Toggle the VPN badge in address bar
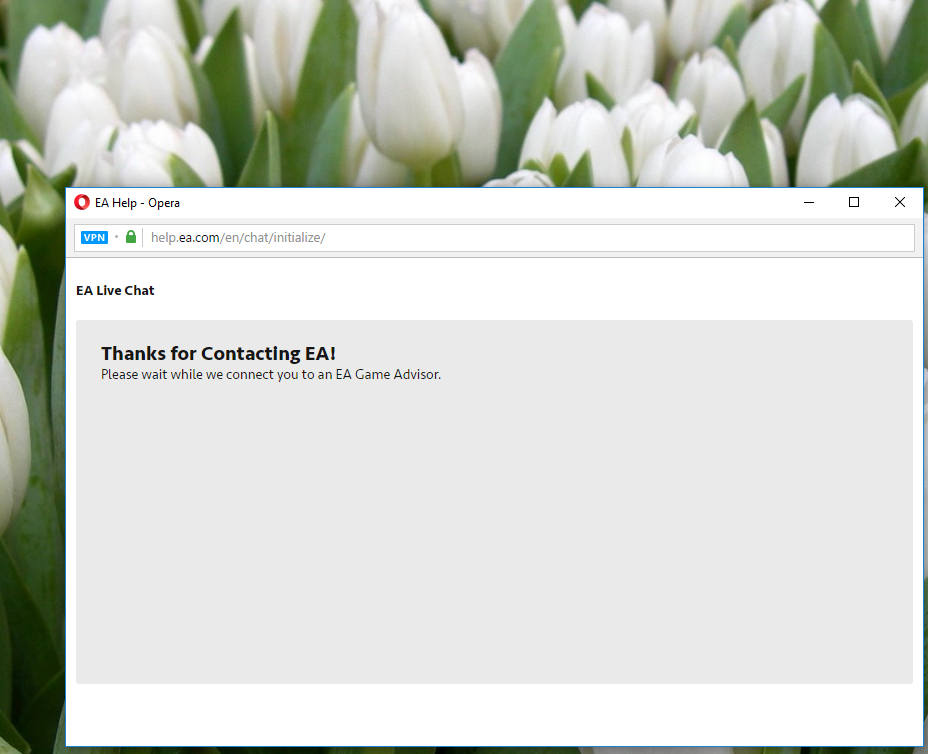The width and height of the screenshot is (928, 754). 95,237
